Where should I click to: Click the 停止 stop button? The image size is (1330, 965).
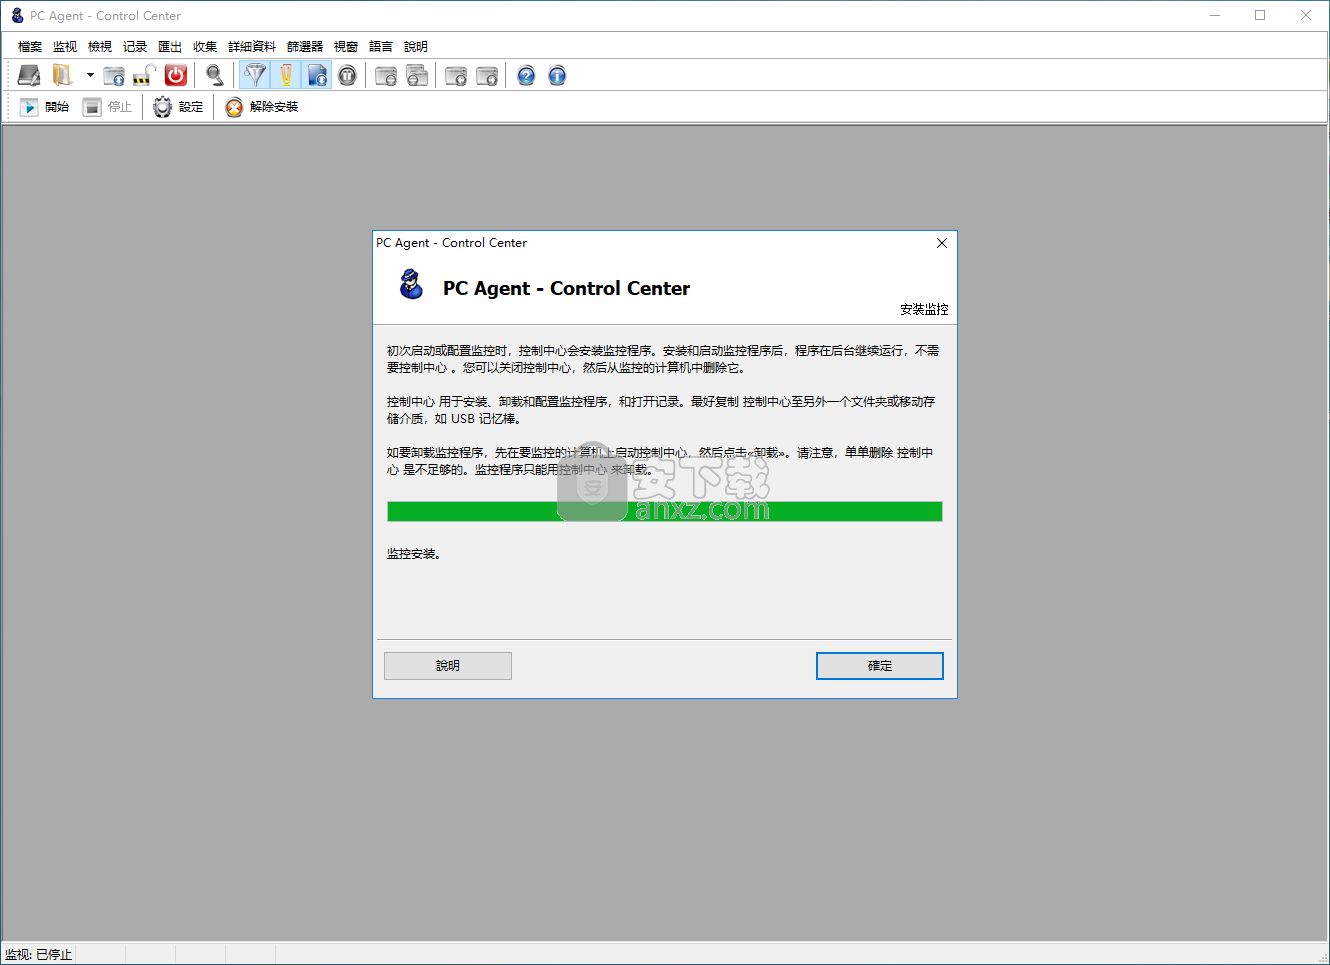(107, 107)
